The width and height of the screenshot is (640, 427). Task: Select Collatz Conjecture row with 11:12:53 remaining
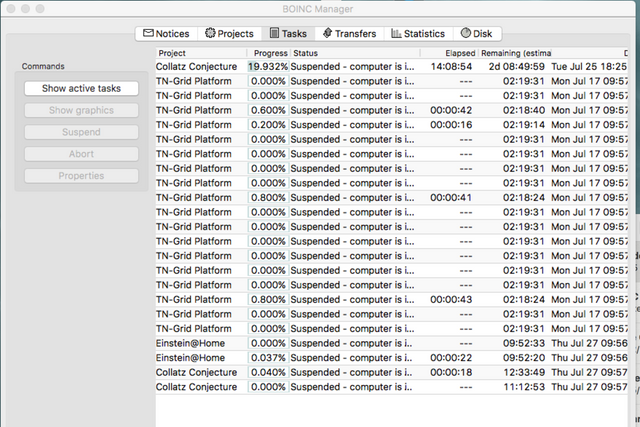391,387
